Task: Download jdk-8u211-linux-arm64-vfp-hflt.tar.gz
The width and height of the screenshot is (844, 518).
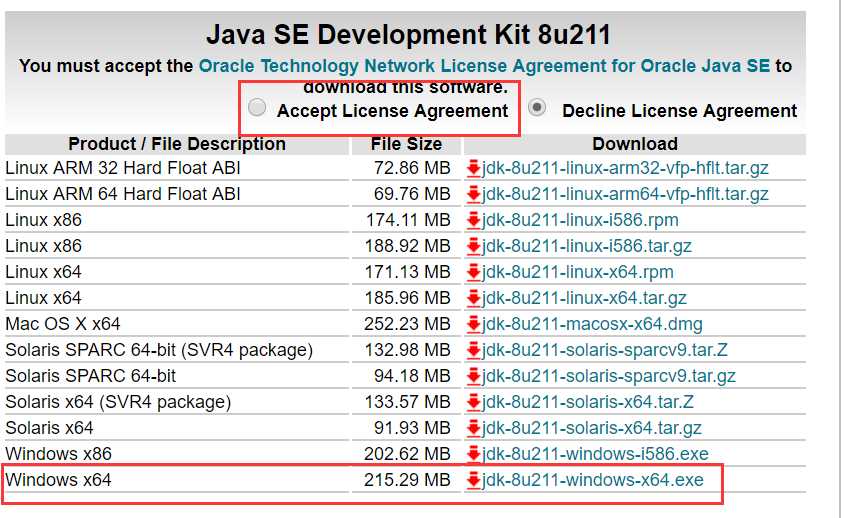Action: click(625, 194)
